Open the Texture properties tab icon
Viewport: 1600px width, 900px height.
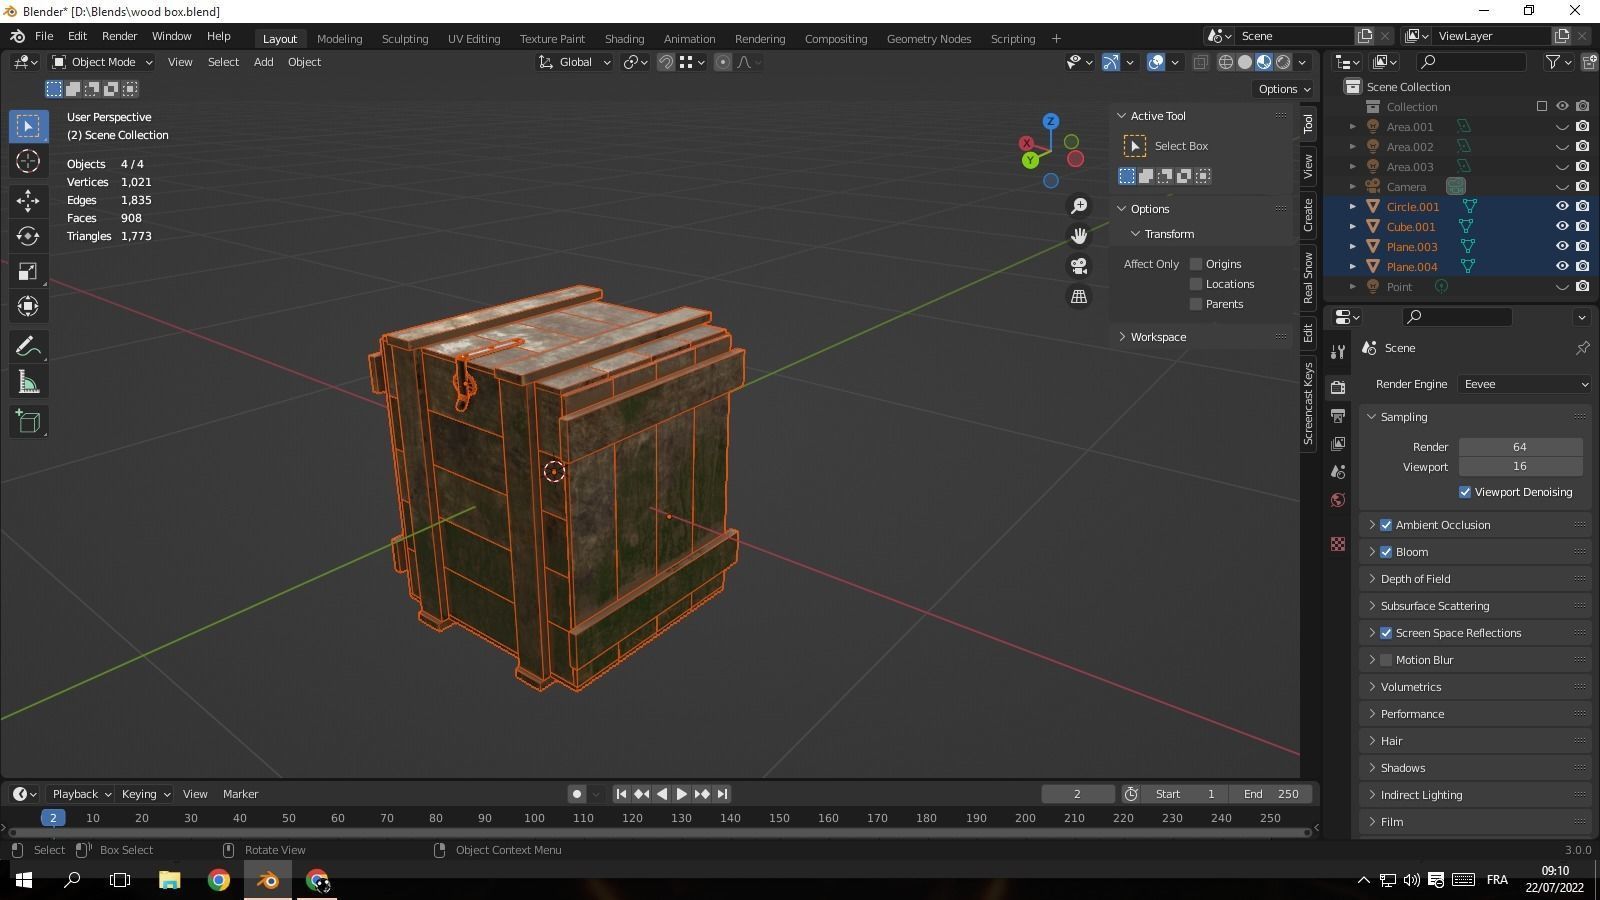[x=1338, y=544]
